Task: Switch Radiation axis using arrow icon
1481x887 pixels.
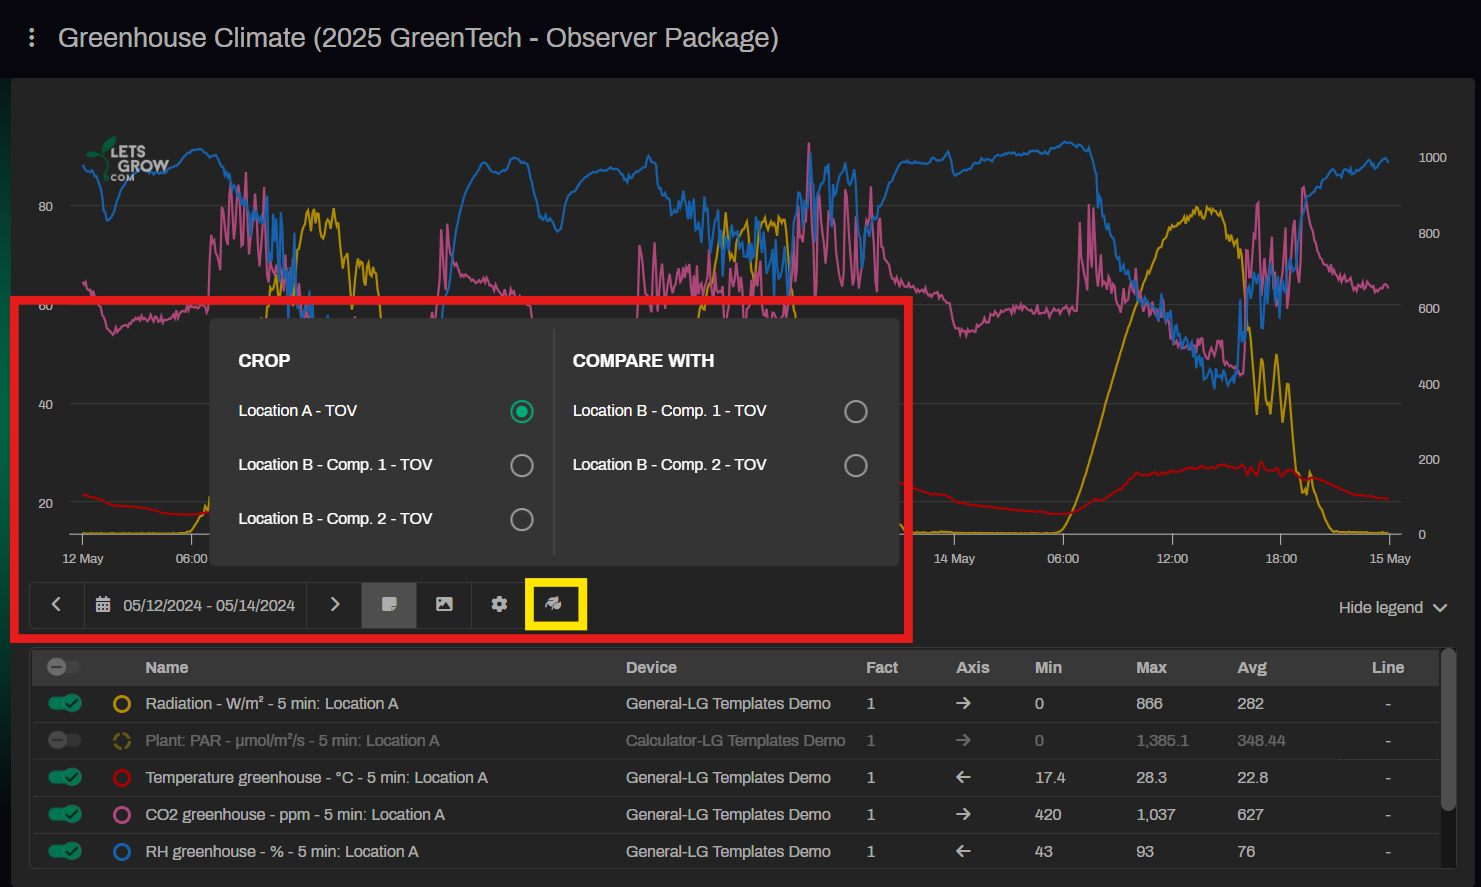Action: pos(963,704)
